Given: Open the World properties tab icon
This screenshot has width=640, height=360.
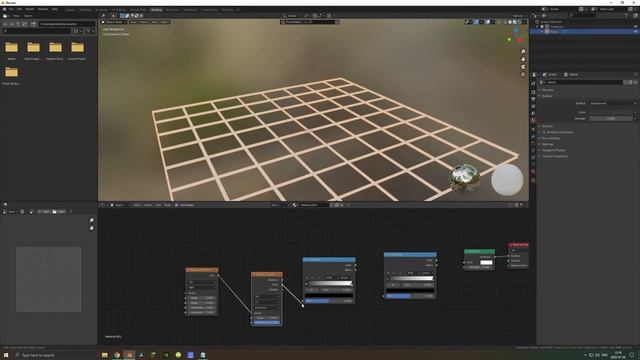Looking at the screenshot, I should coord(533,120).
